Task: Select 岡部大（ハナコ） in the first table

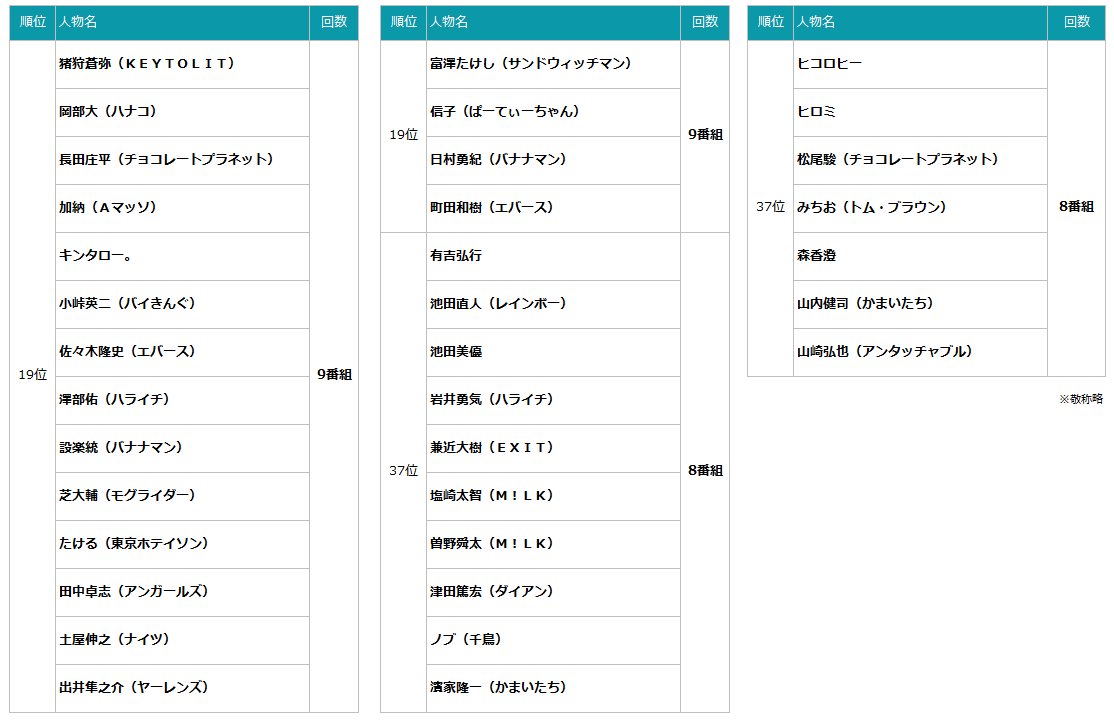Action: [108, 112]
